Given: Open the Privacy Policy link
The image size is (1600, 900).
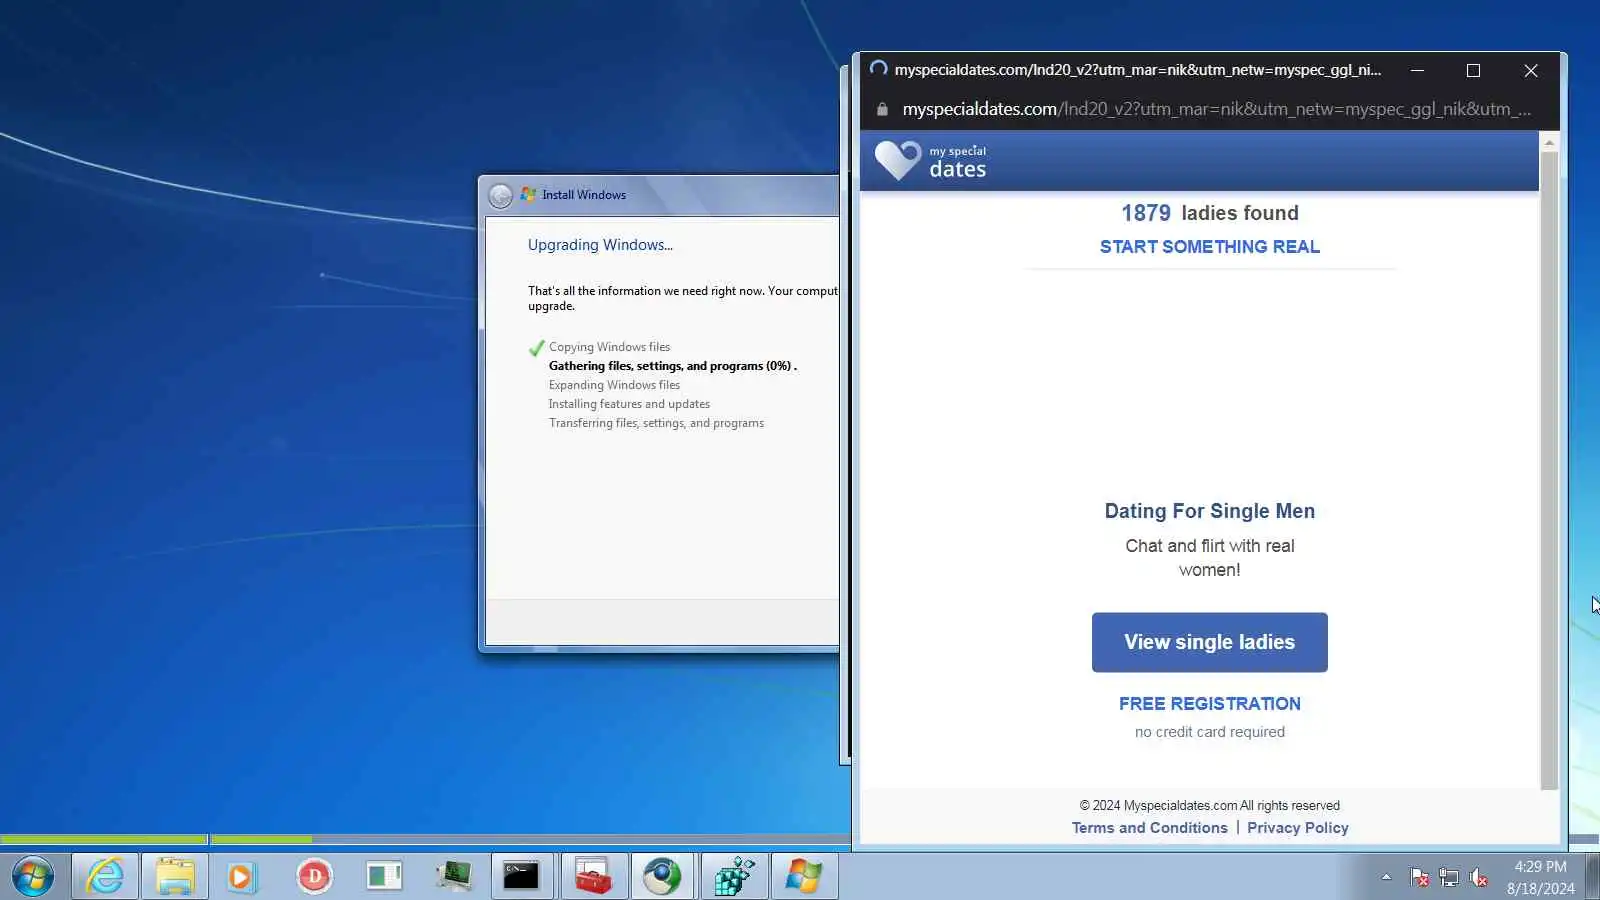Looking at the screenshot, I should (x=1297, y=828).
